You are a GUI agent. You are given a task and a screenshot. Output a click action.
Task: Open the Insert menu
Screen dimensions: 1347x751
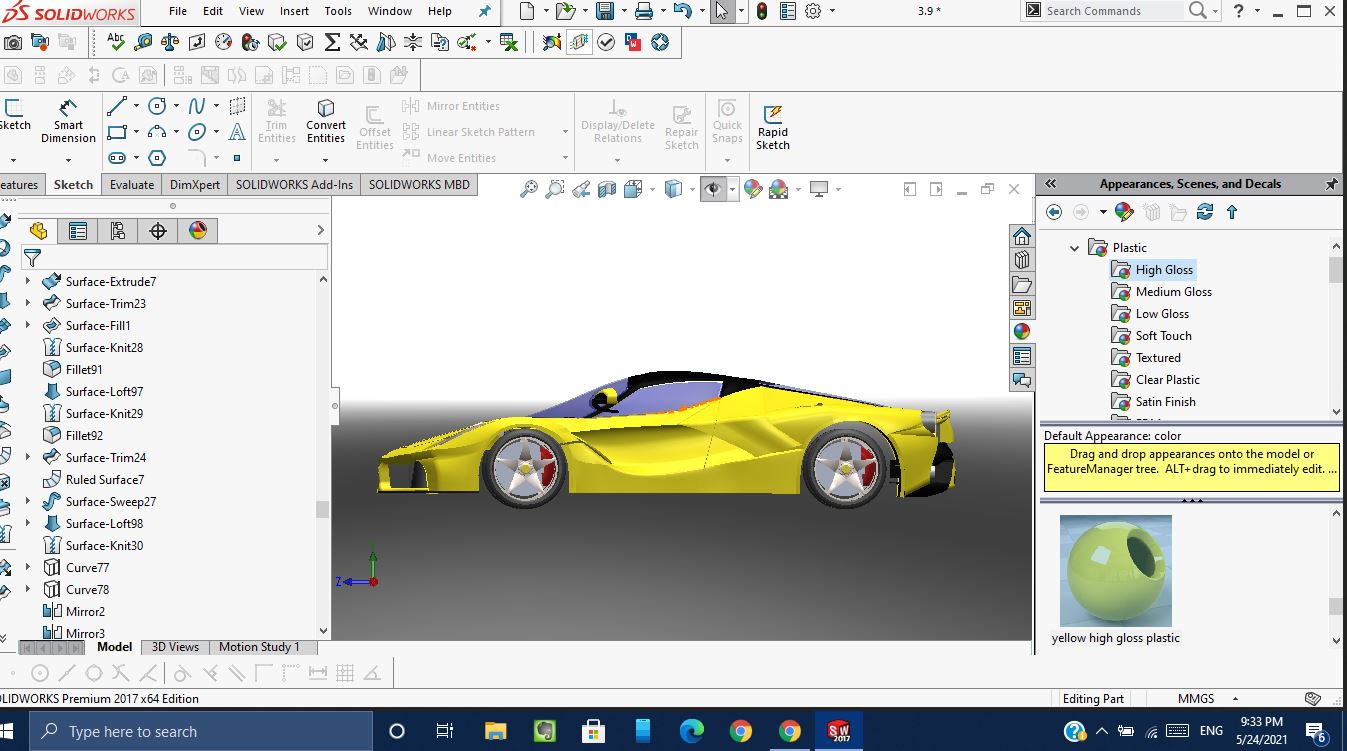(294, 11)
